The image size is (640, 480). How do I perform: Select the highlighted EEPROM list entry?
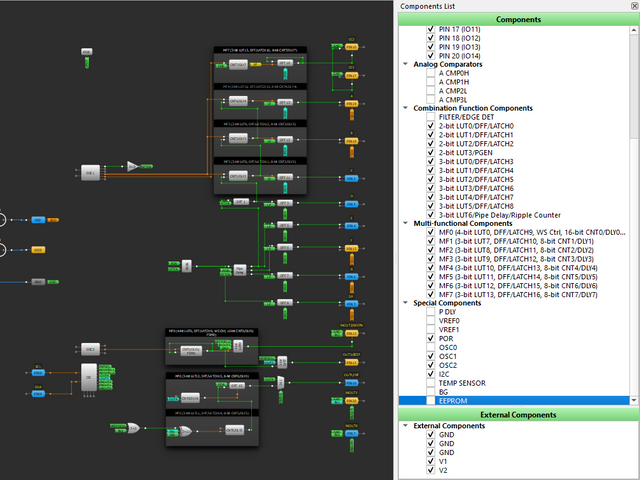[x=454, y=401]
